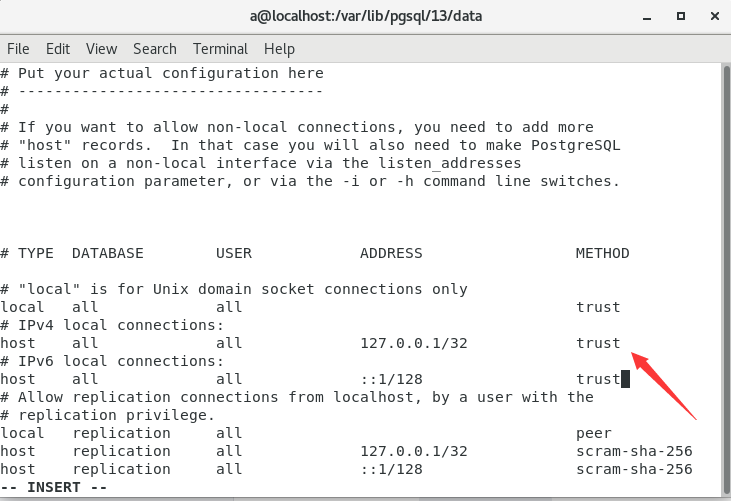Open the Terminal menu
731x501 pixels.
tap(220, 48)
